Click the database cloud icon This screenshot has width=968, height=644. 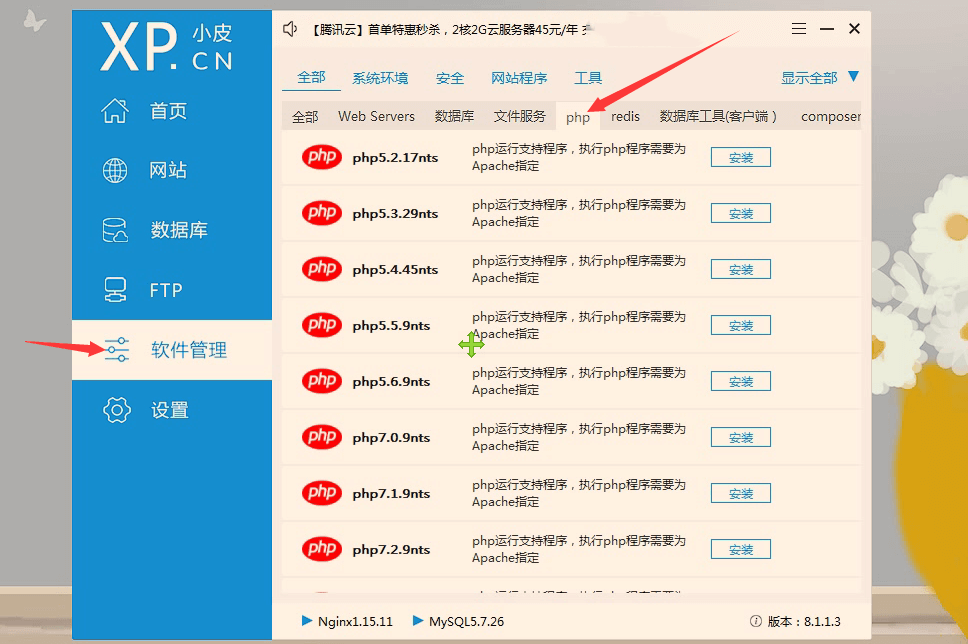click(x=115, y=230)
